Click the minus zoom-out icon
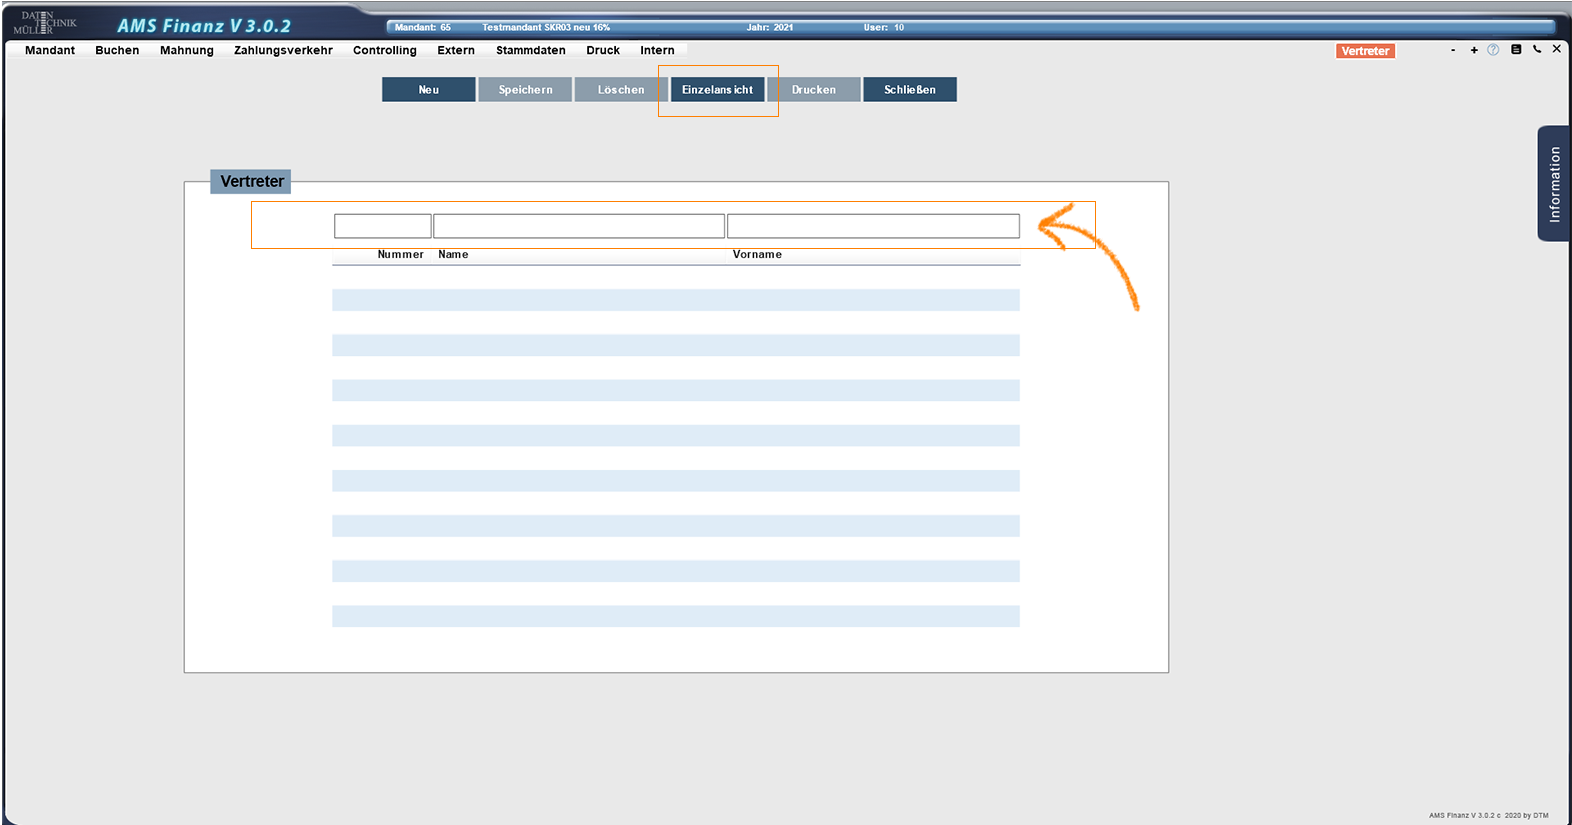This screenshot has height=825, width=1572. (1453, 50)
